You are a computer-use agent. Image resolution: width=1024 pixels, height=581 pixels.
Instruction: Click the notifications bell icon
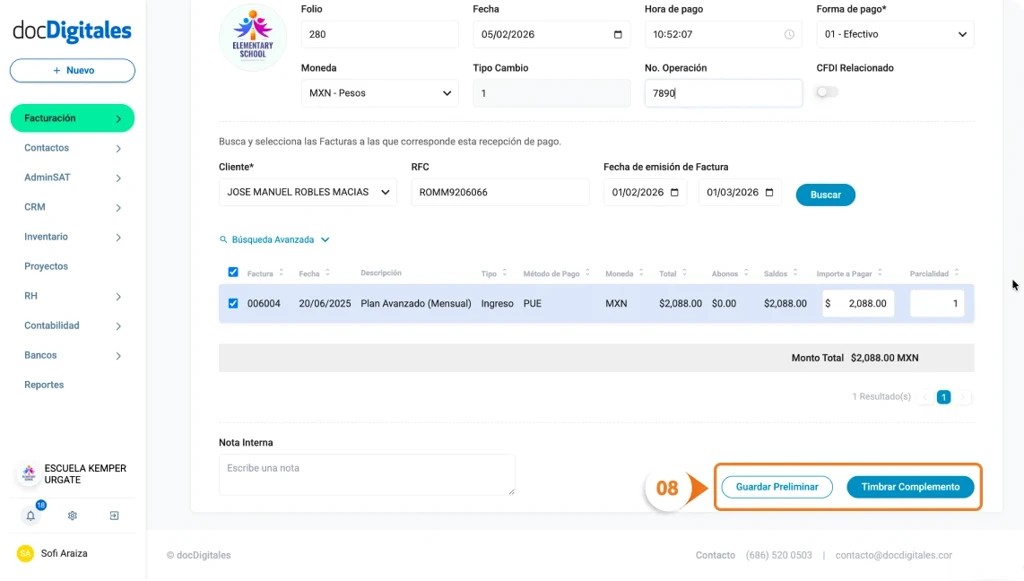[30, 516]
